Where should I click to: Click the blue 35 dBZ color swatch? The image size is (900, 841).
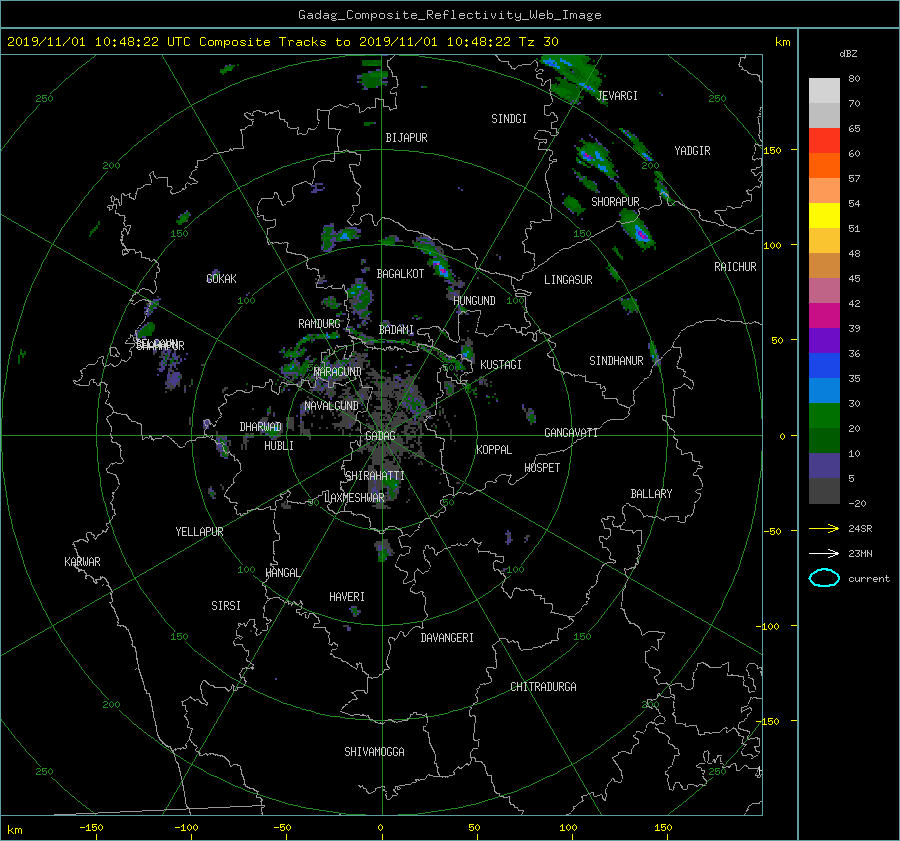point(824,366)
